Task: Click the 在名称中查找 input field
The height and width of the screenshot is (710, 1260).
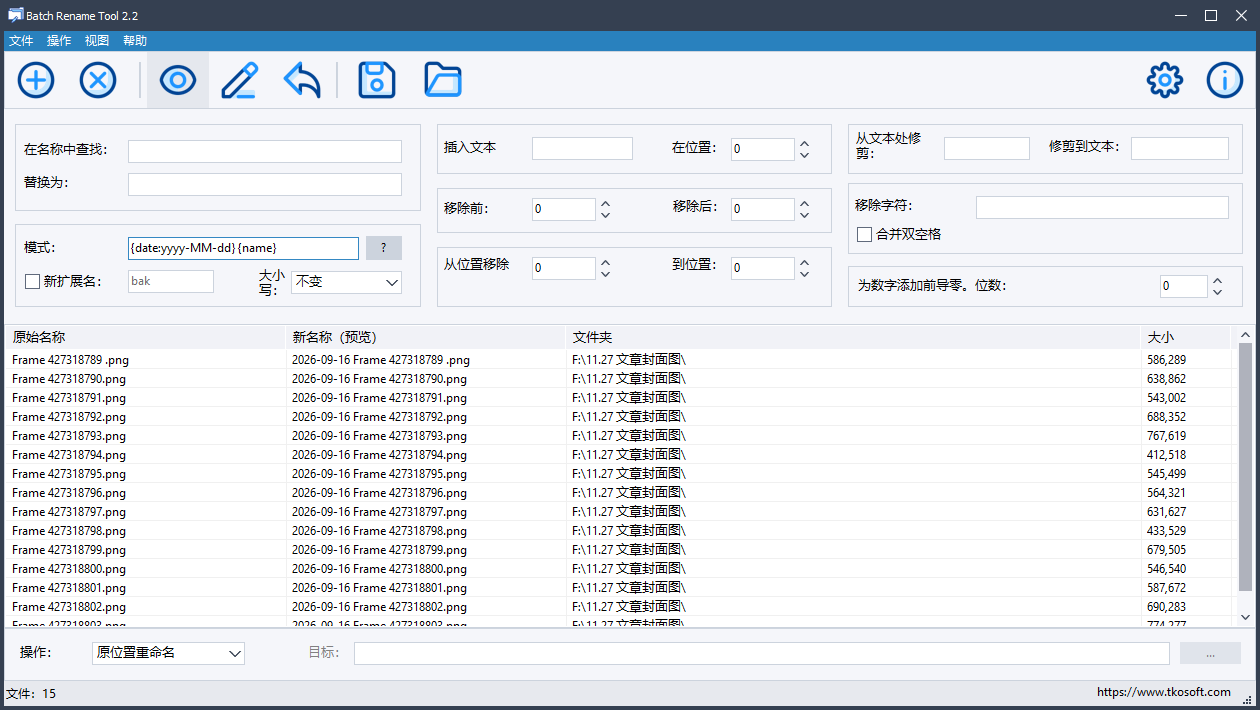Action: (x=265, y=151)
